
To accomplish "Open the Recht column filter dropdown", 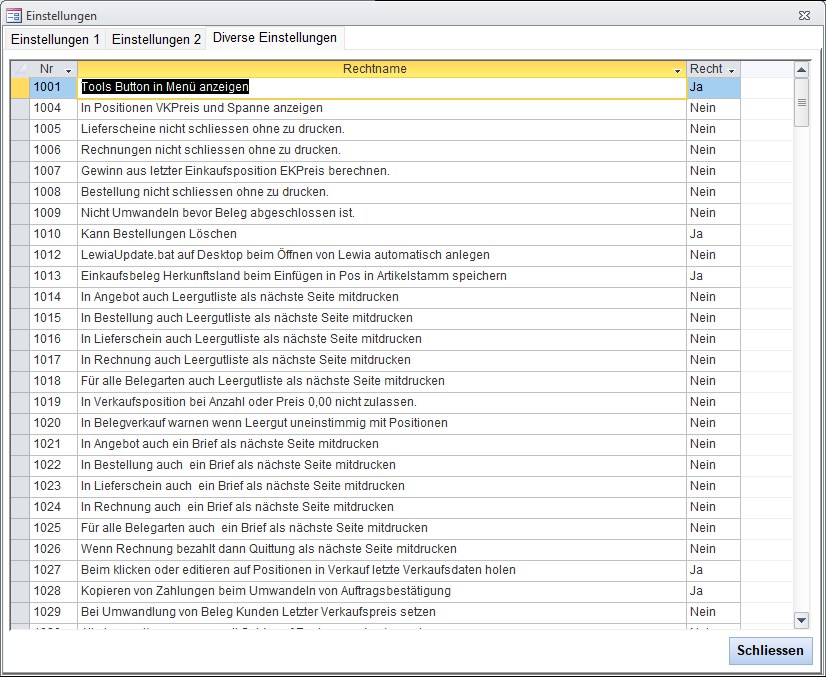I will click(x=731, y=70).
